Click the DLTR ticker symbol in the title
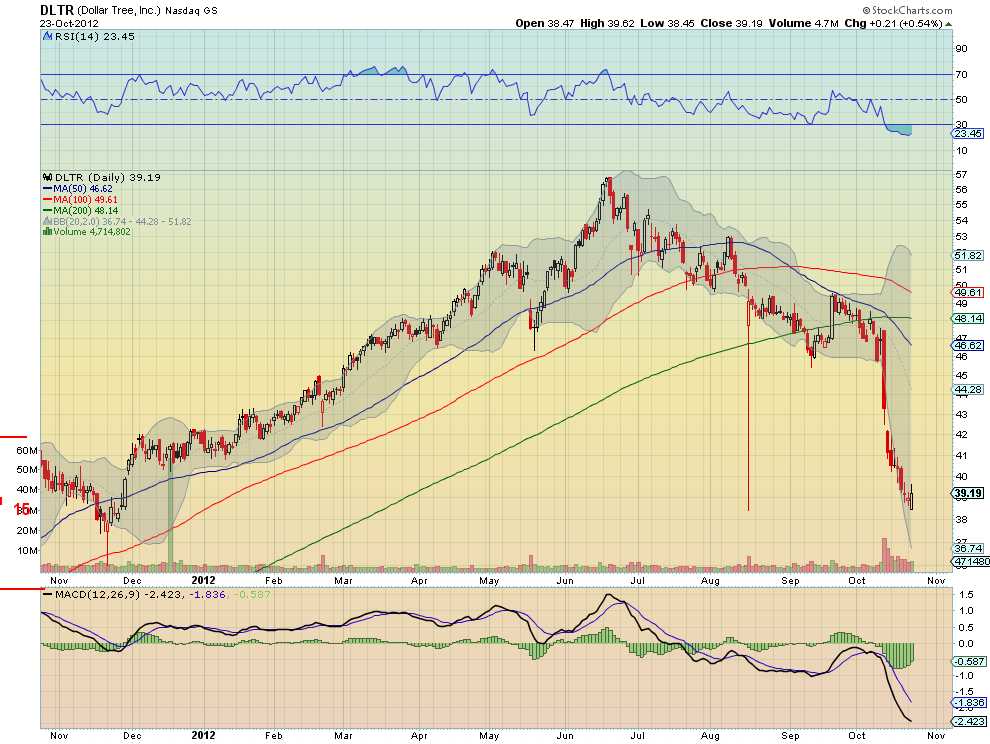Screen dimensions: 990x744 point(57,10)
